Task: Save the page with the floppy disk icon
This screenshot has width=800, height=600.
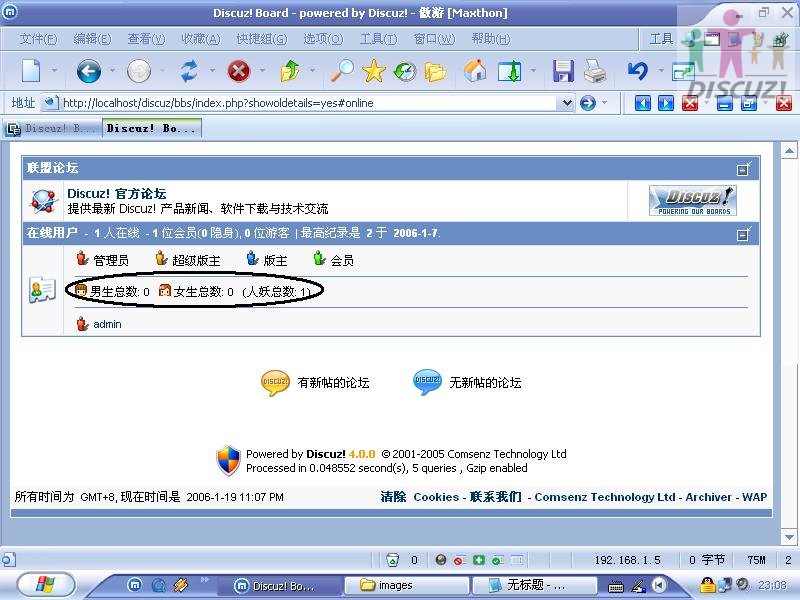Action: pyautogui.click(x=563, y=71)
